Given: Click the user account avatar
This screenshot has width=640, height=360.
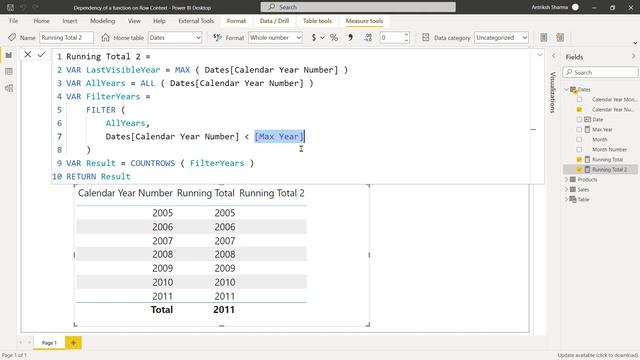Looking at the screenshot, I should coord(575,7).
